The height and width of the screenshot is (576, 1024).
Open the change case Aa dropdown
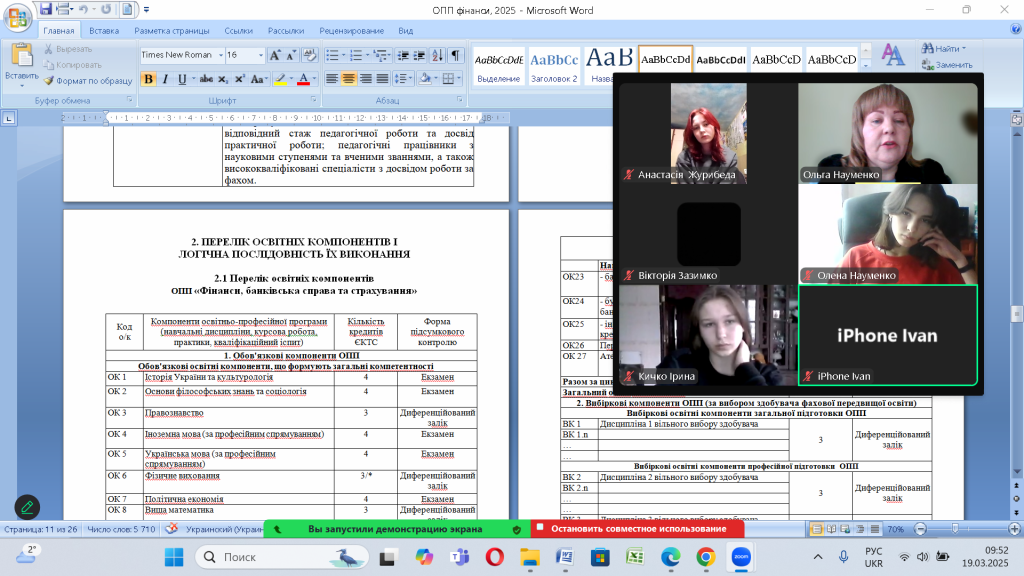pos(258,79)
